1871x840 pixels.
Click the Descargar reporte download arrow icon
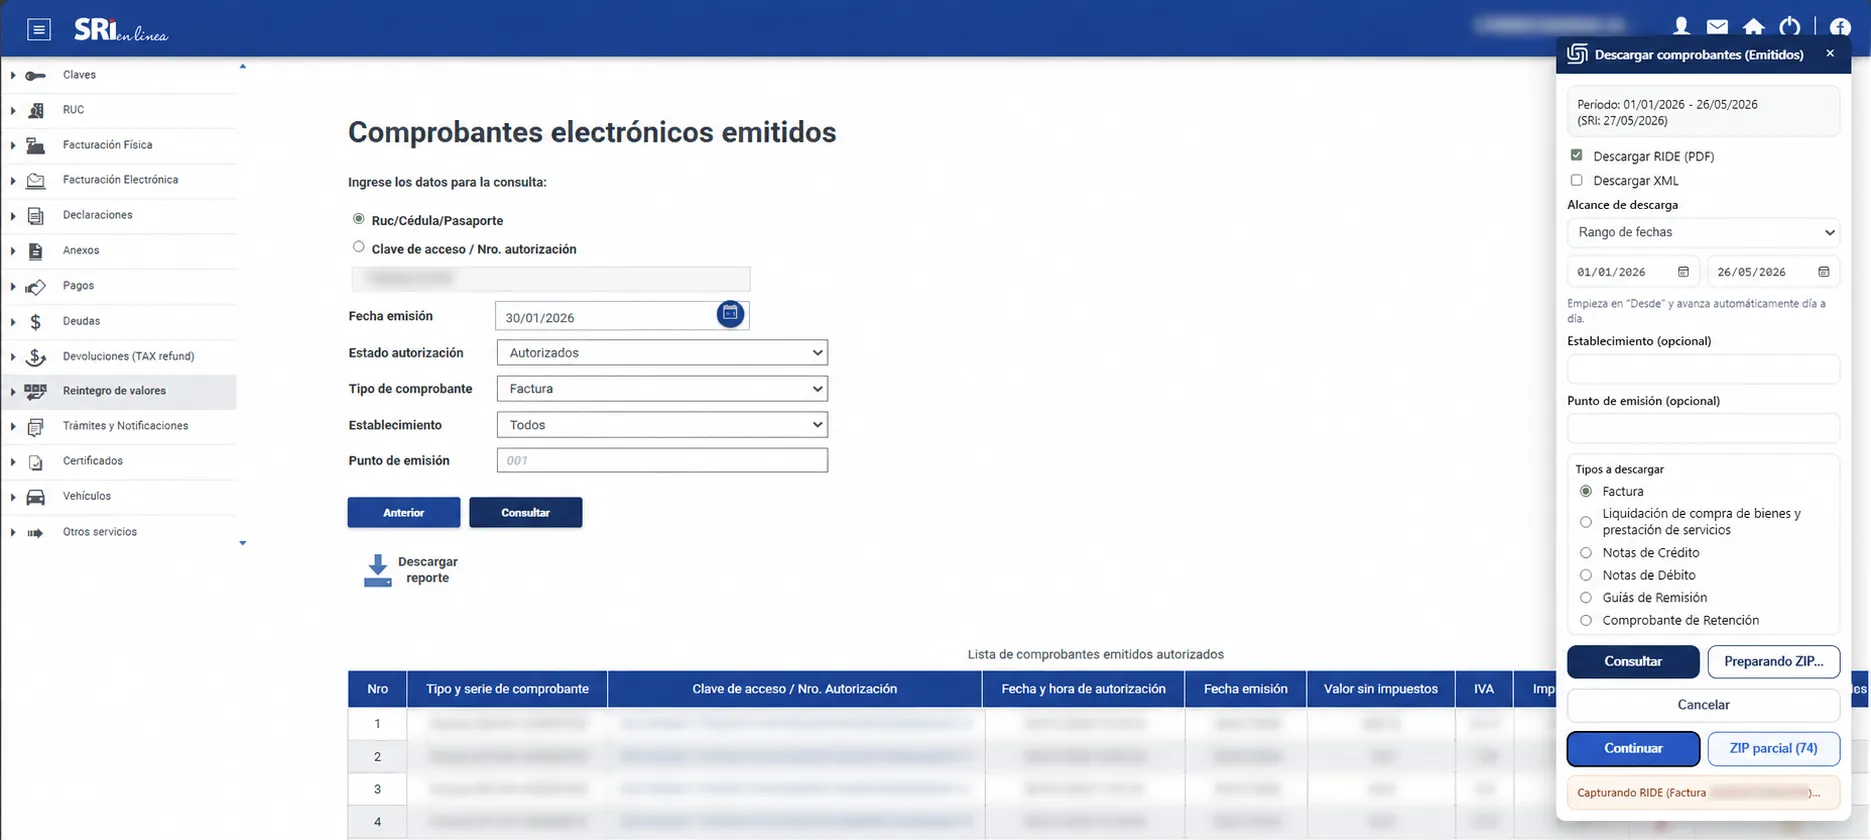coord(378,570)
